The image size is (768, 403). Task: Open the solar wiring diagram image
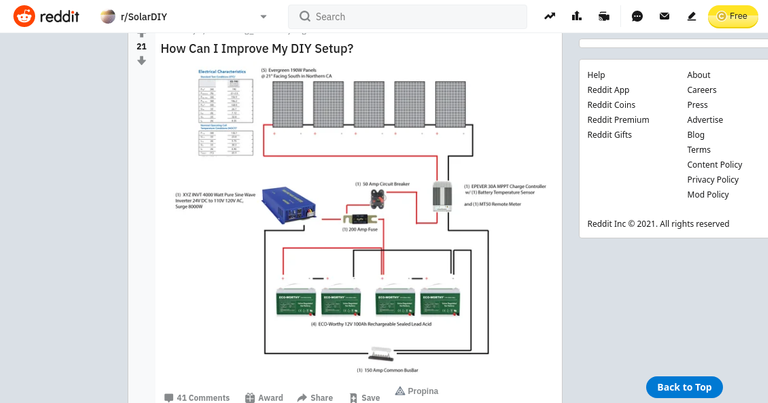pos(361,220)
